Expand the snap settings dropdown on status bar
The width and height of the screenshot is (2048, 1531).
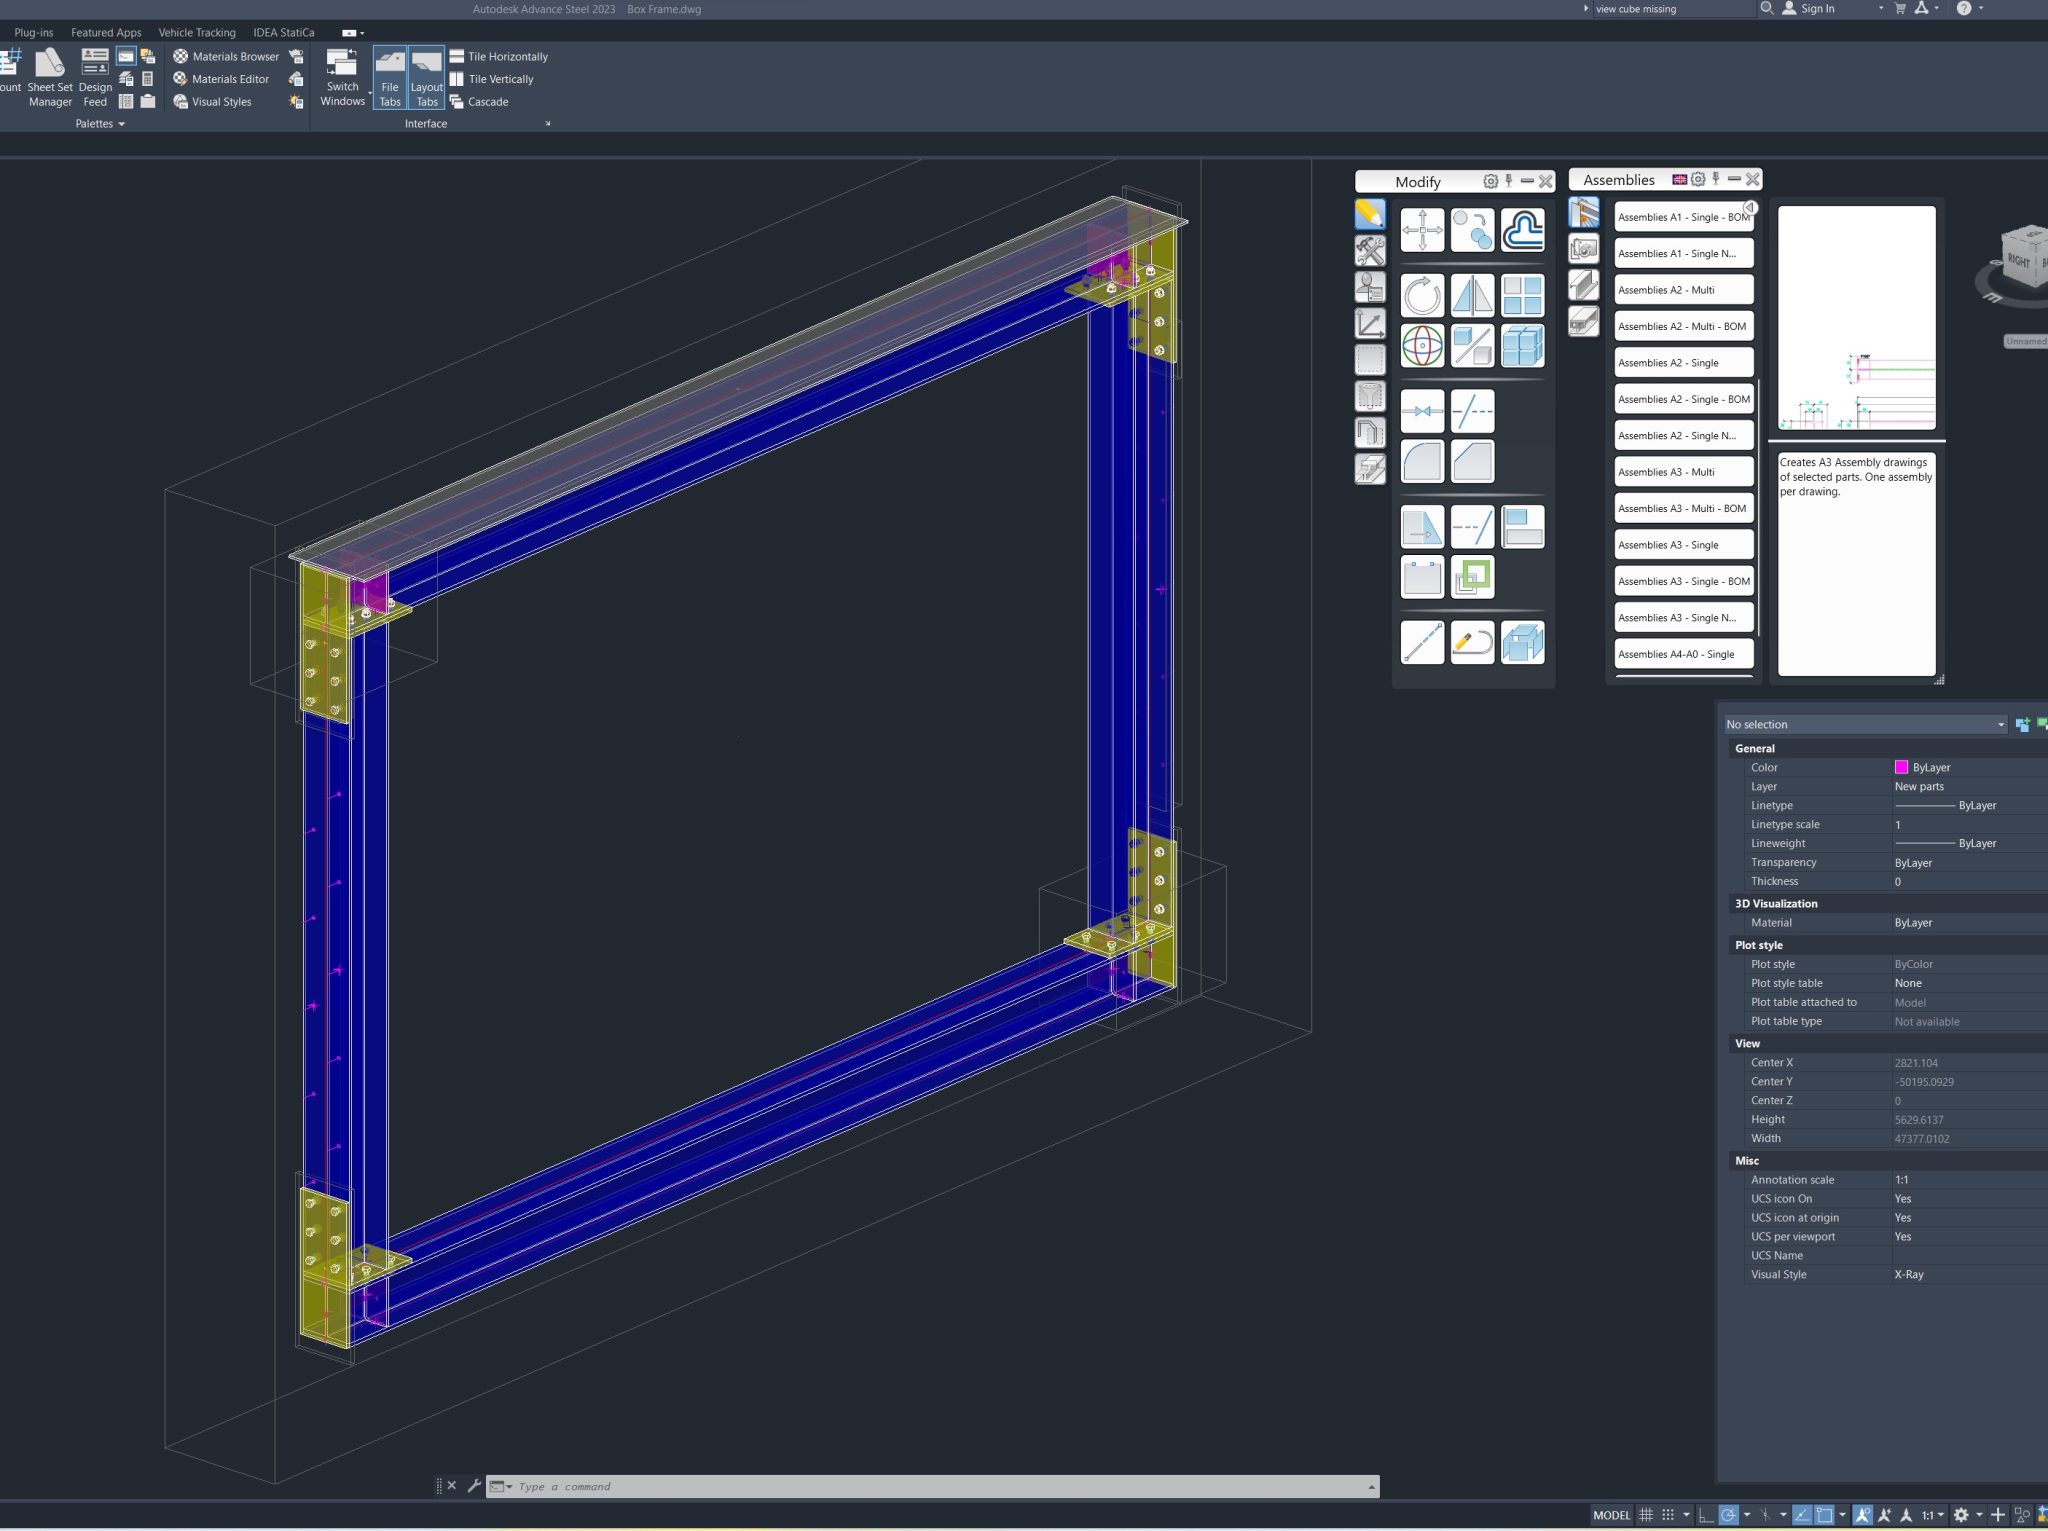pyautogui.click(x=1687, y=1515)
